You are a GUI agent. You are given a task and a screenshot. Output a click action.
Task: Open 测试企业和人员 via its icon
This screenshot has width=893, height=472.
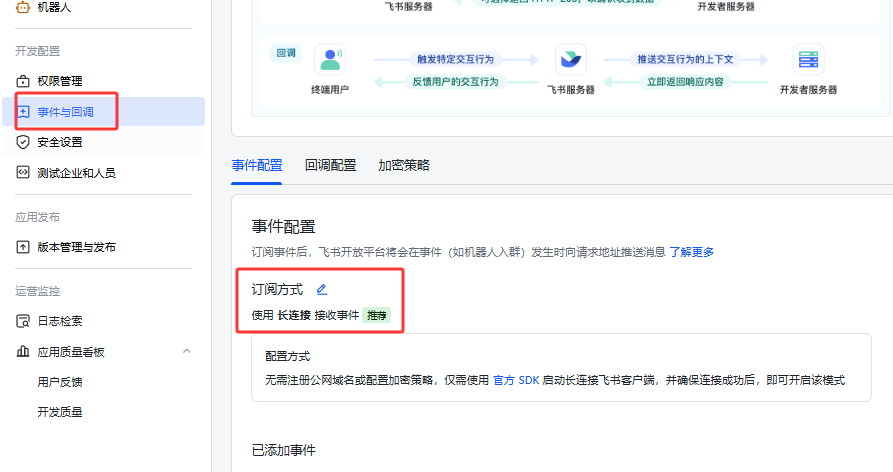point(23,173)
